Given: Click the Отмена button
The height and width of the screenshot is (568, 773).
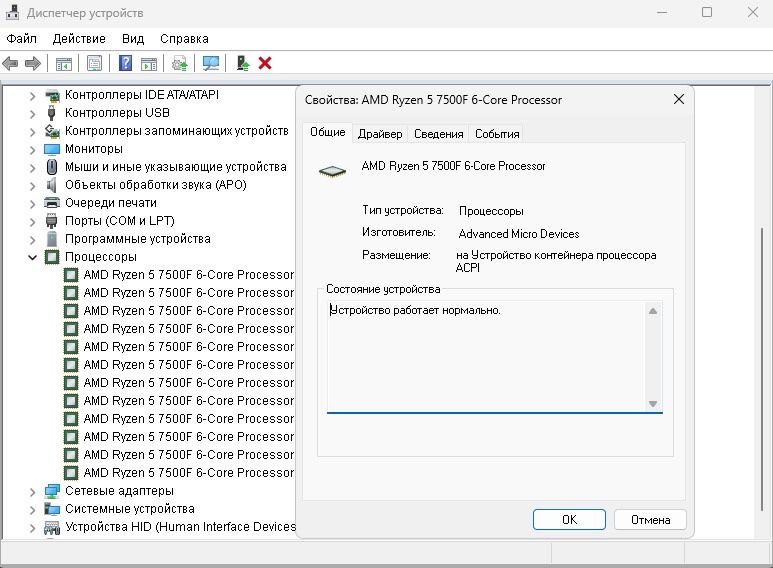Looking at the screenshot, I should pos(650,520).
